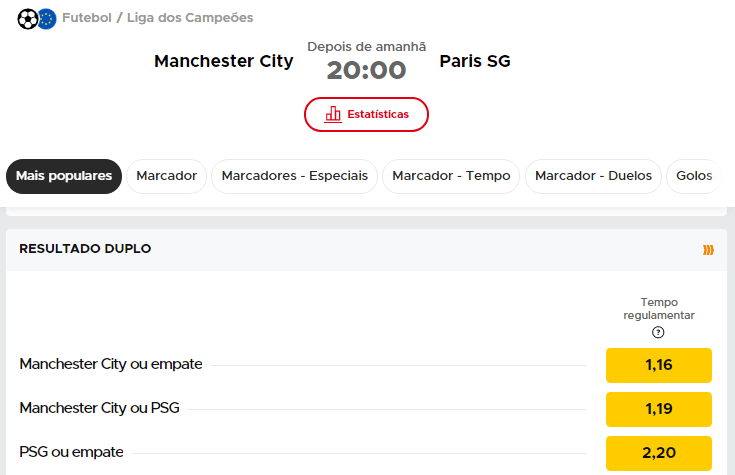
Task: Choose the 2,20 odds button
Action: 658,453
